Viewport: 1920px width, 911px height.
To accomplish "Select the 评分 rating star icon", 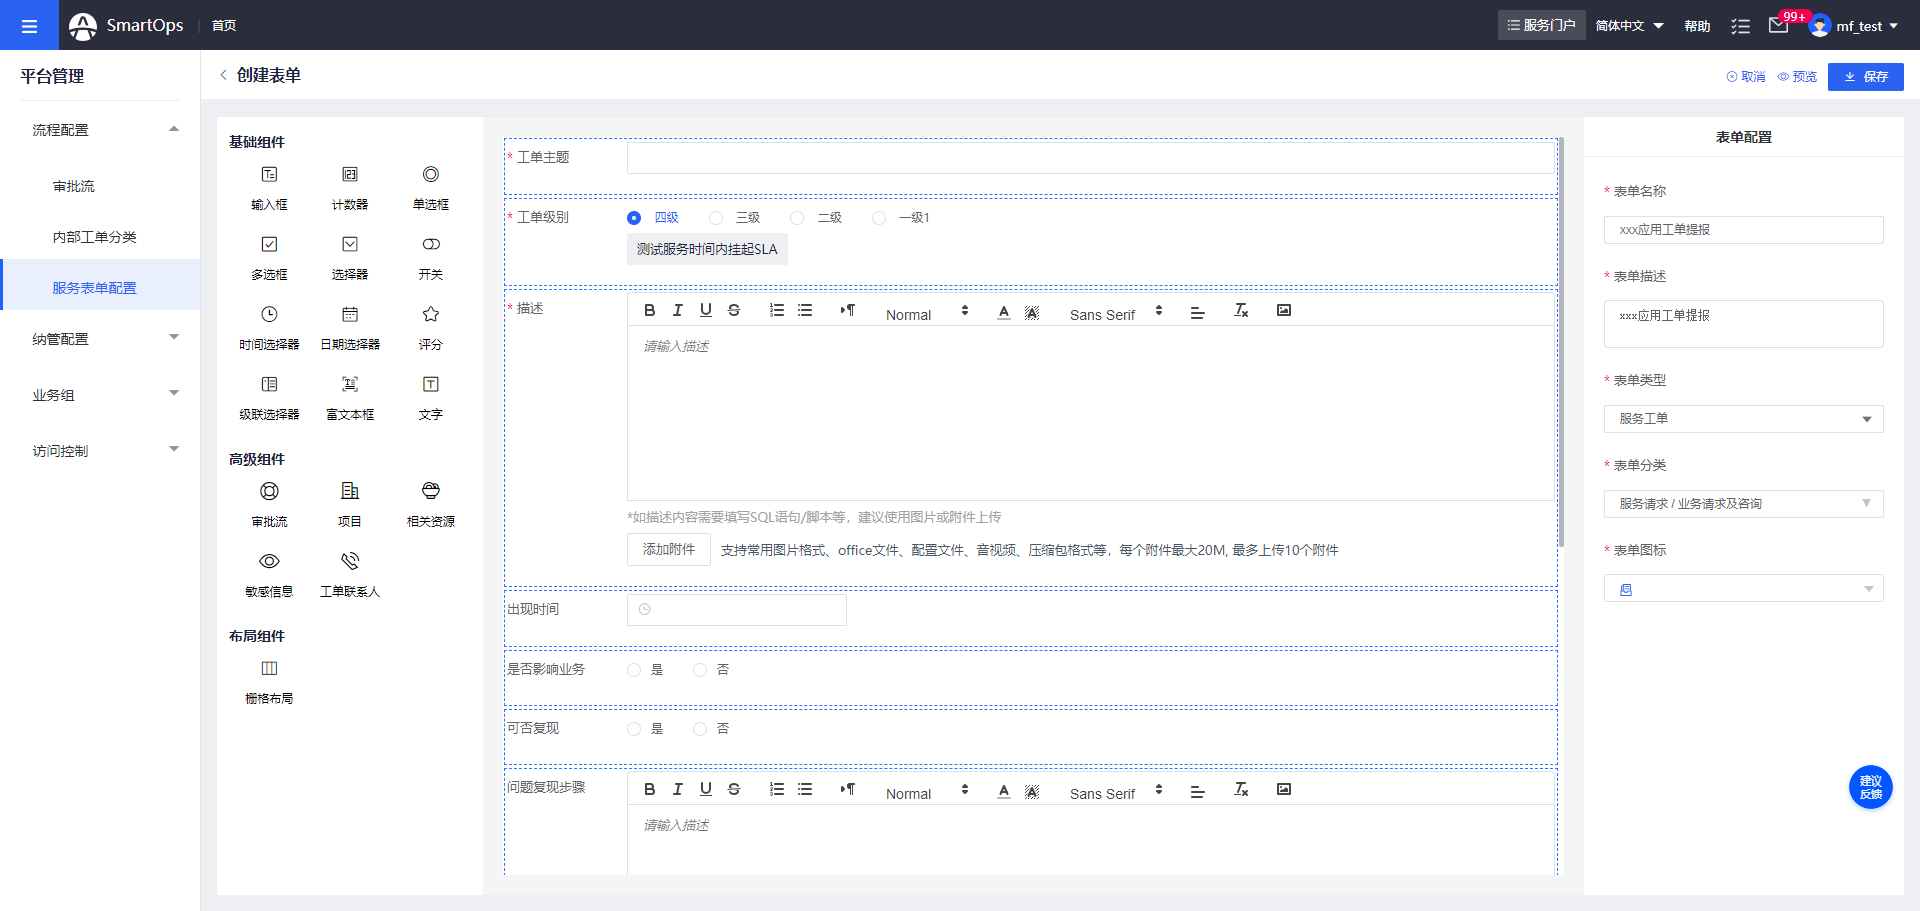I will click(431, 315).
